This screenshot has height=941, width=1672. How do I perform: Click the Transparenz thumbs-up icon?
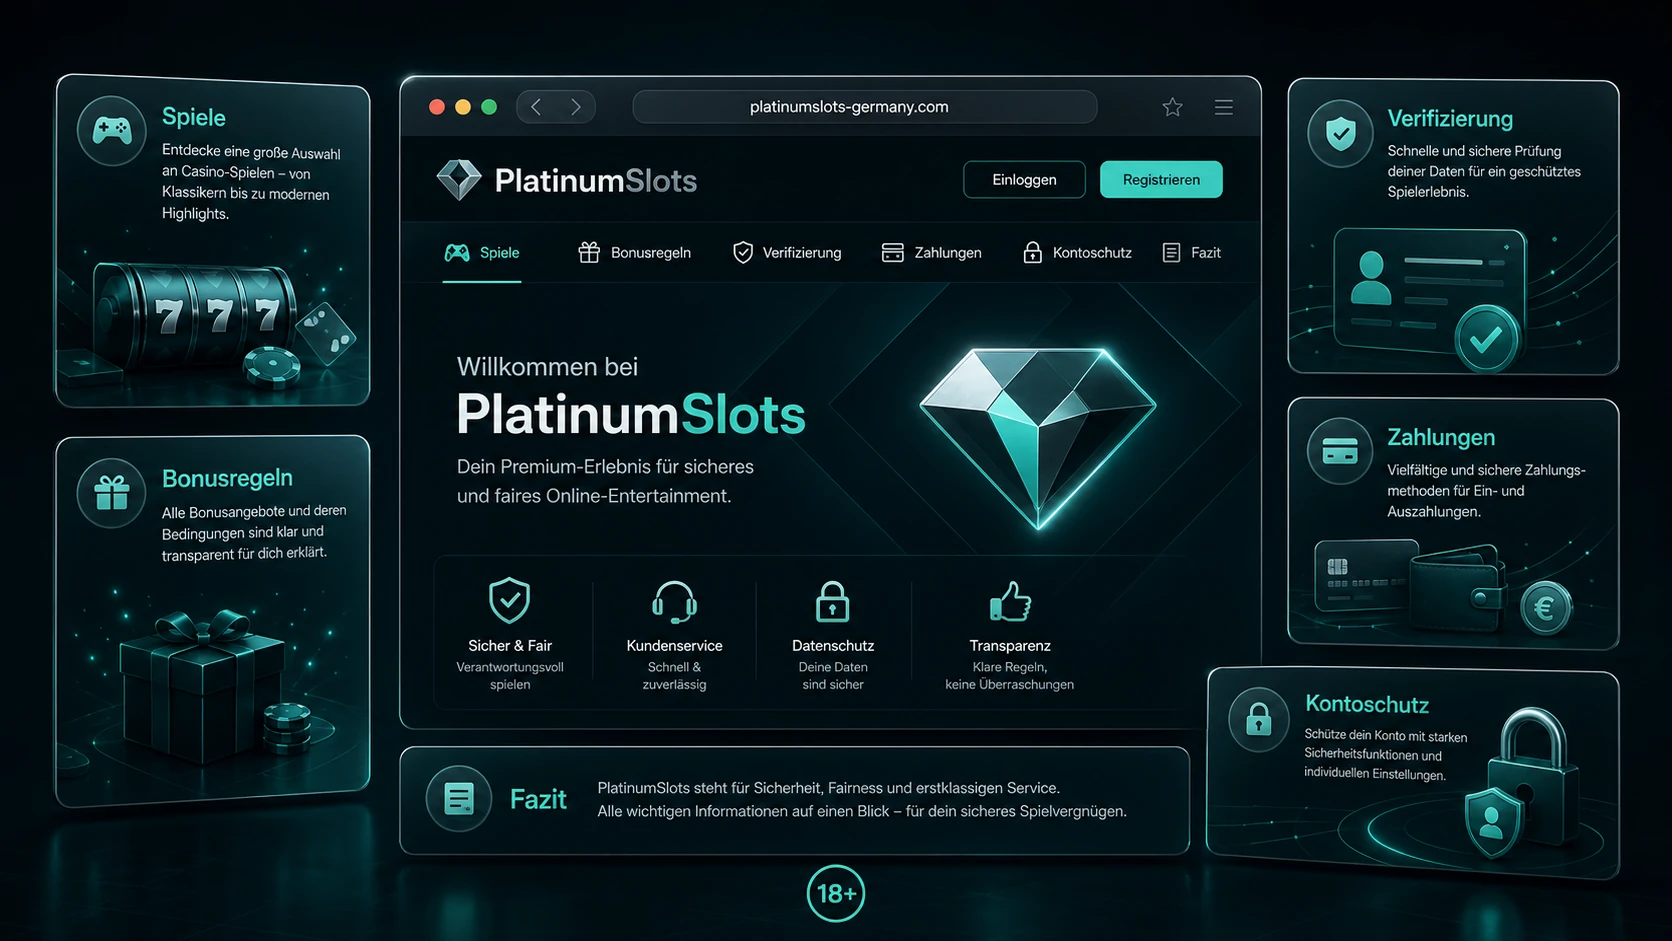1010,602
